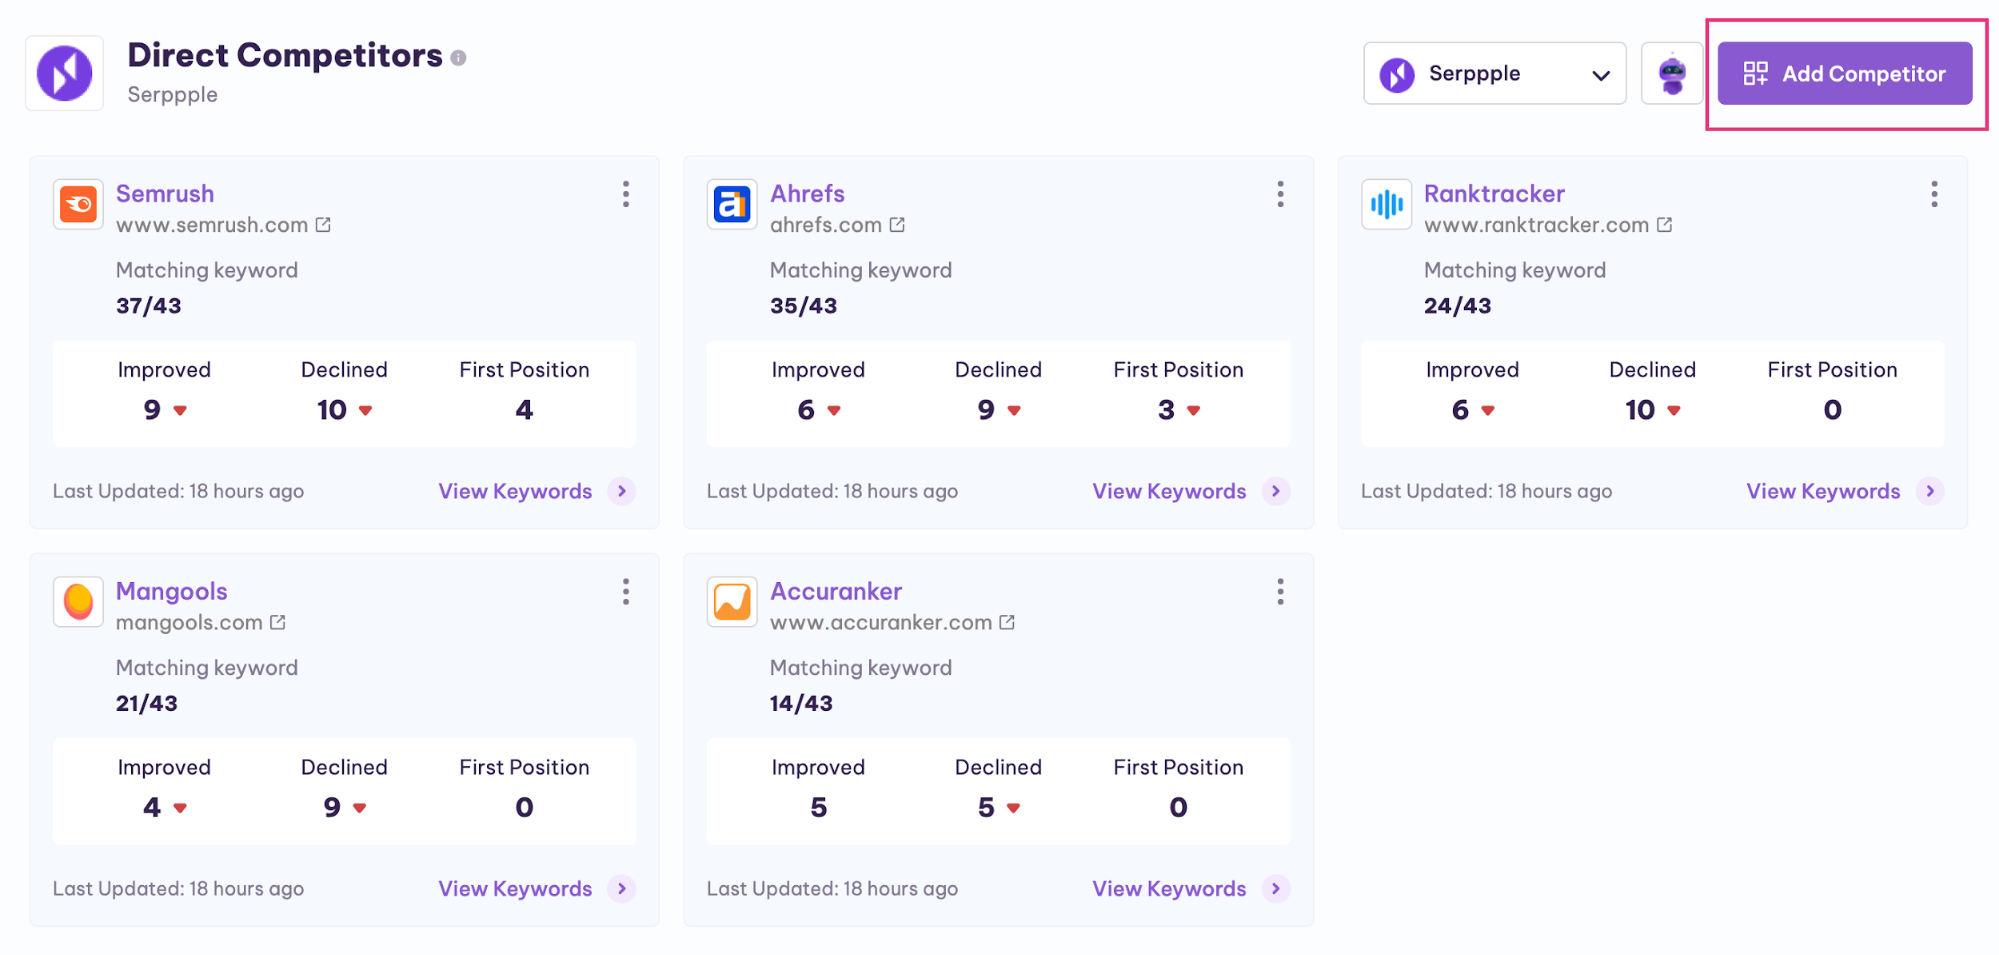Click the www.accuranker.com URL text
Image resolution: width=1999 pixels, height=955 pixels.
pos(881,622)
